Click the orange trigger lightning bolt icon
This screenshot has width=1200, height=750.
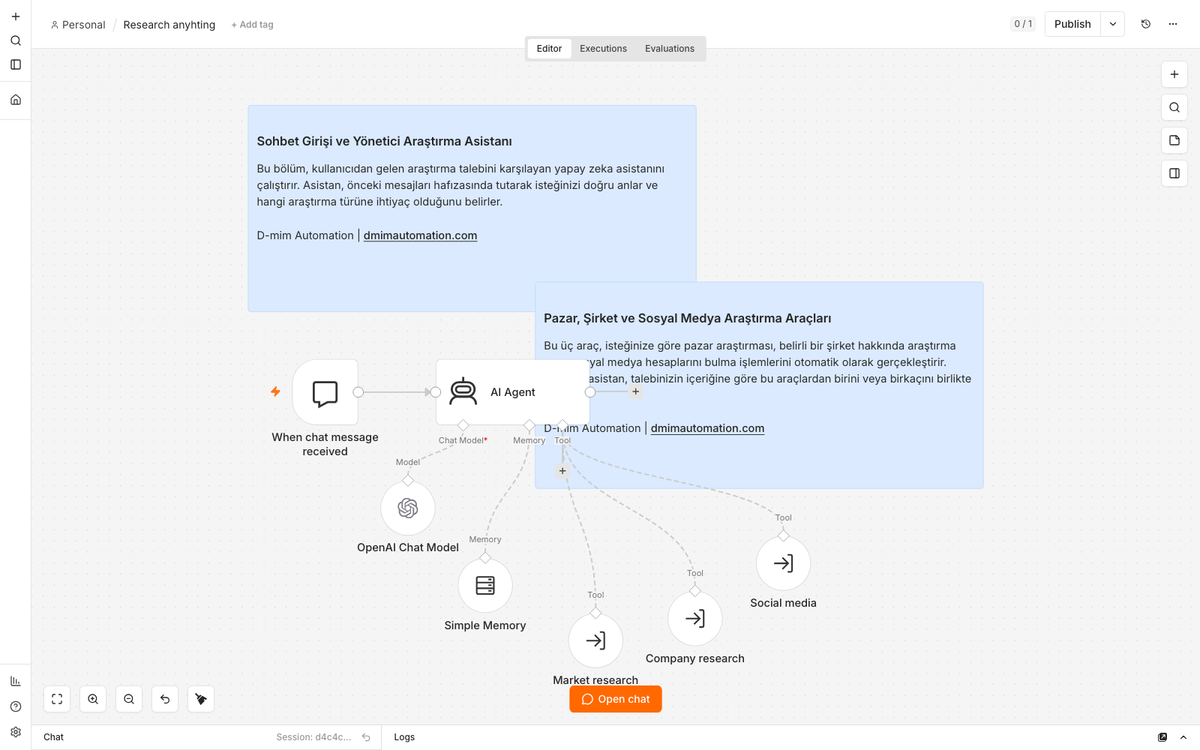point(276,392)
